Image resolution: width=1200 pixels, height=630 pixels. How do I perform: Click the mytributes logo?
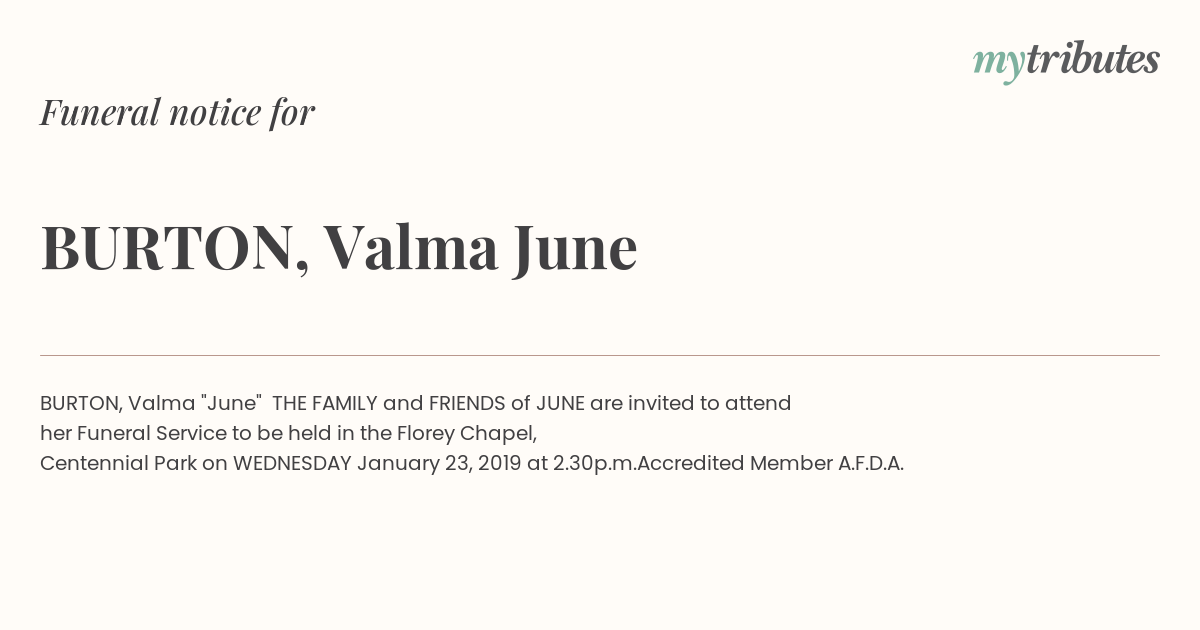[x=1066, y=61]
